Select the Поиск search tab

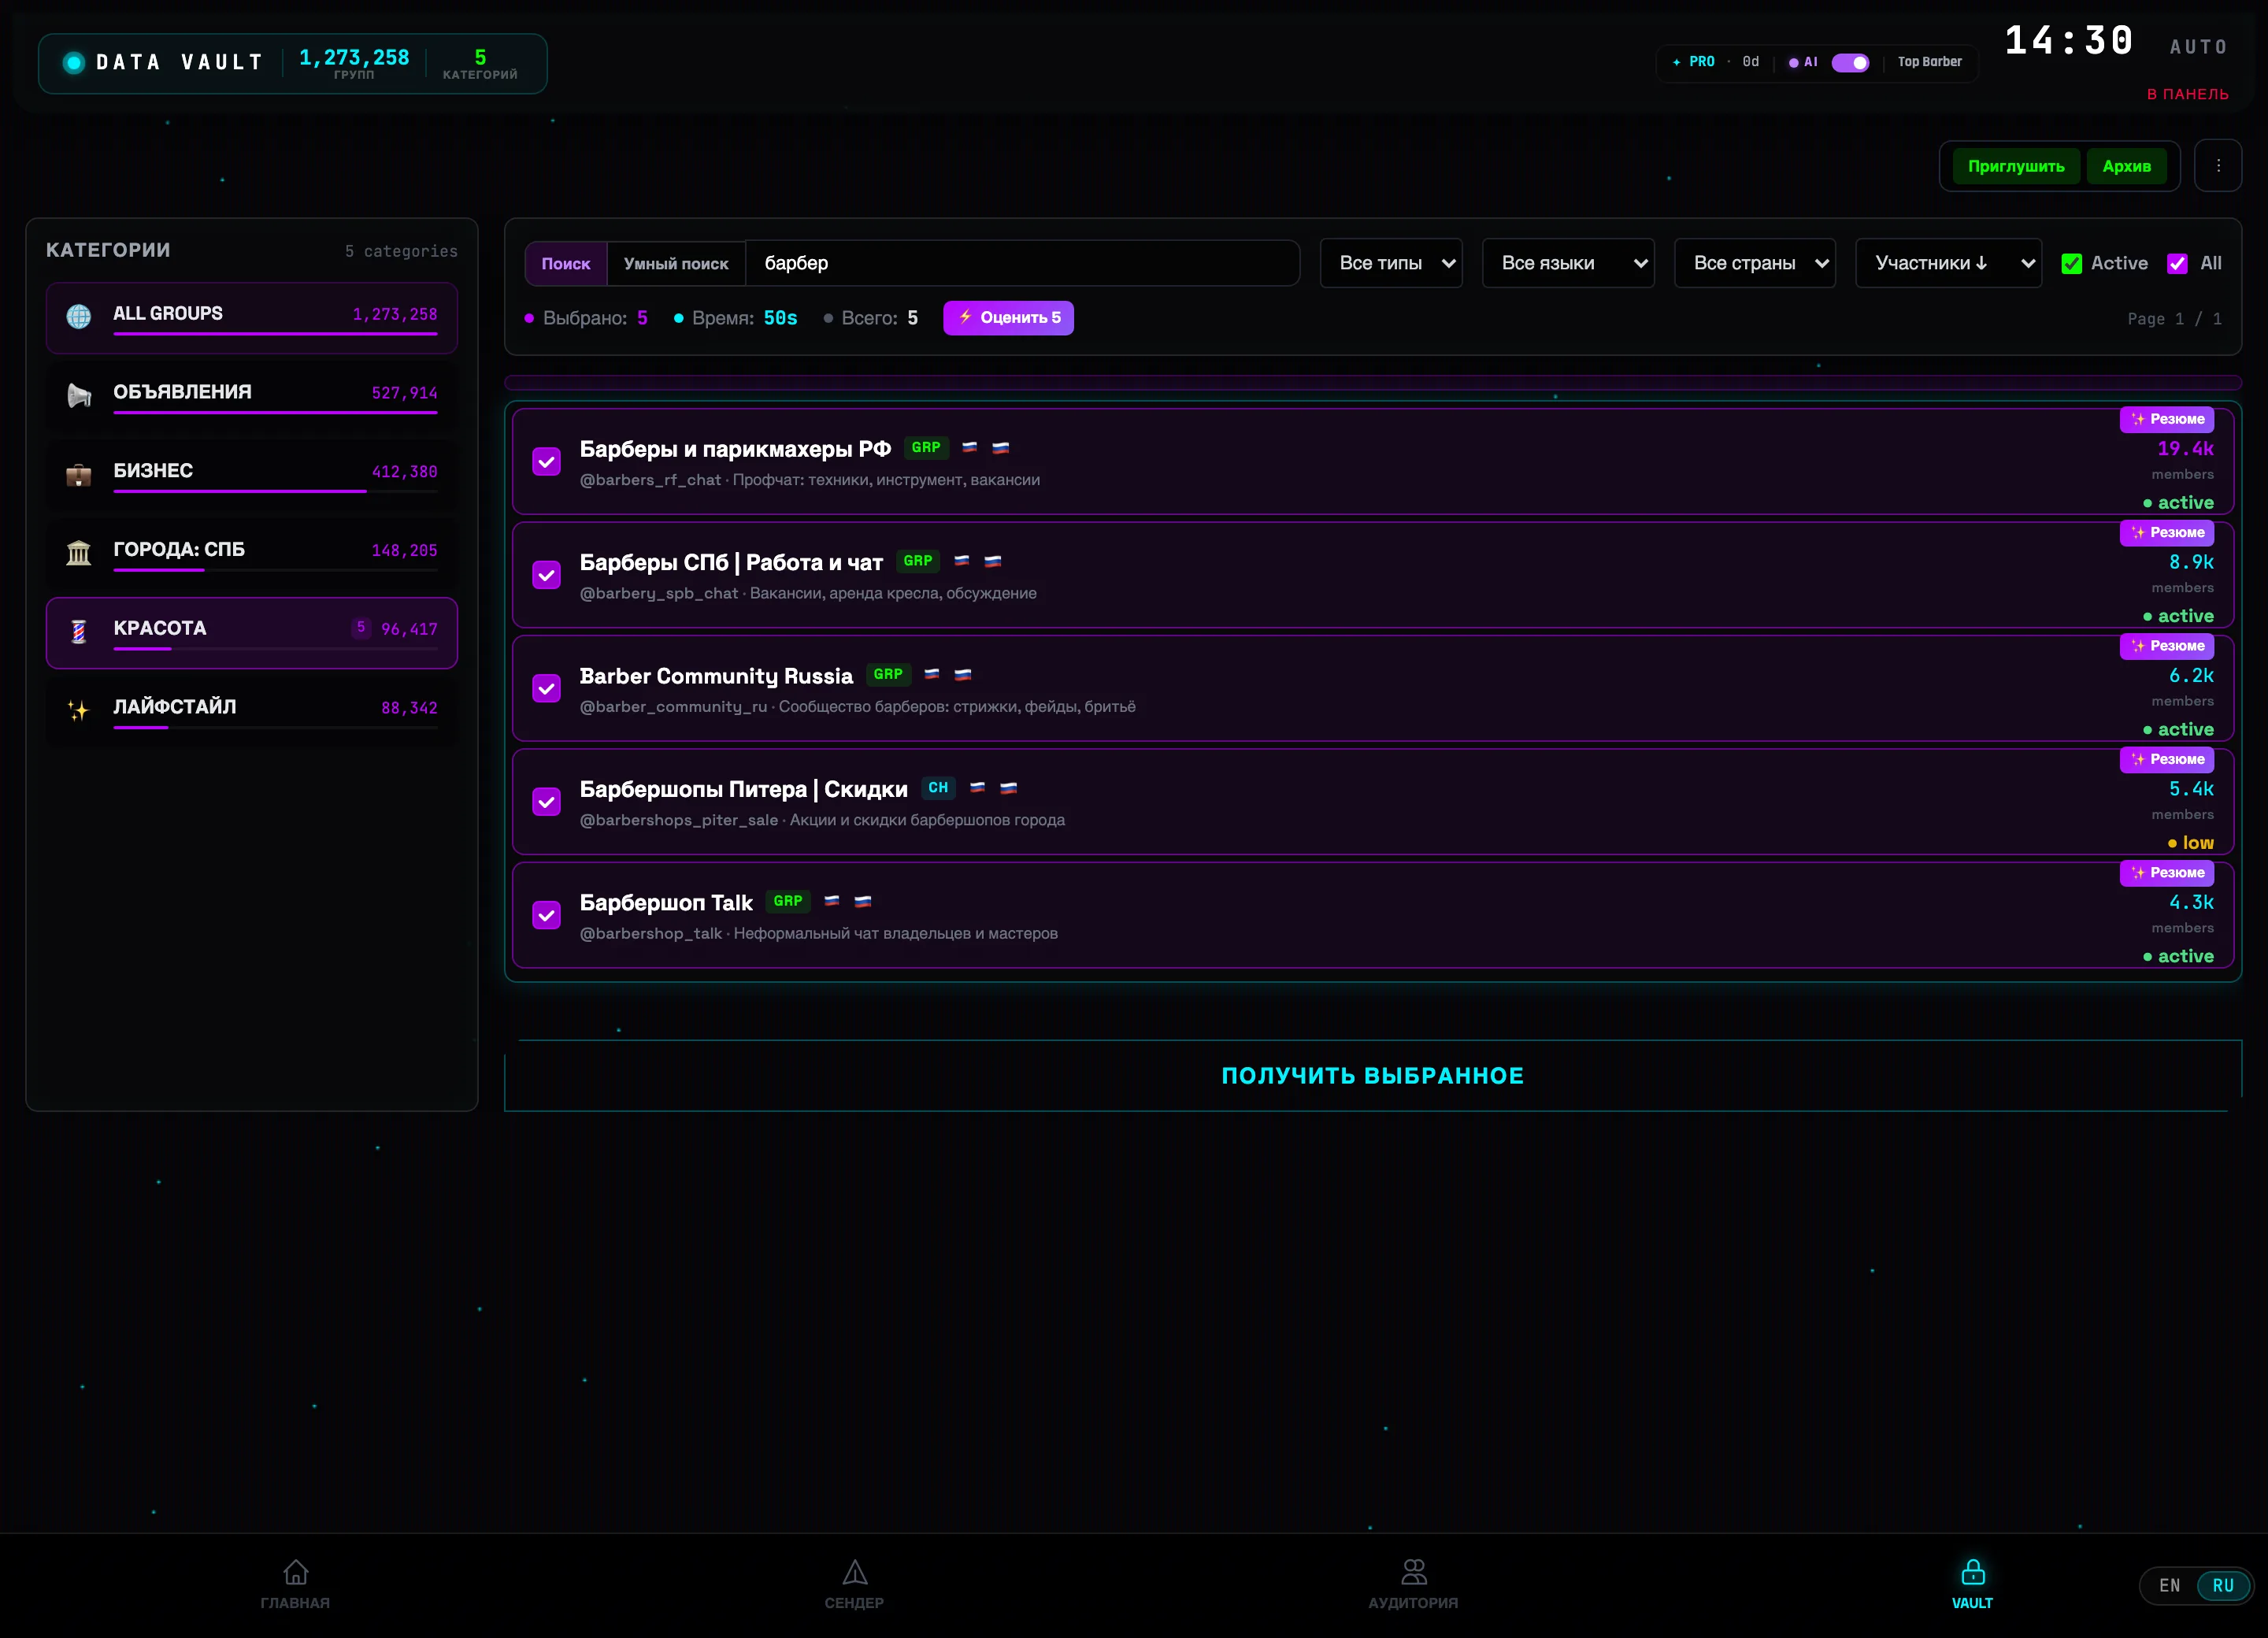pos(566,264)
